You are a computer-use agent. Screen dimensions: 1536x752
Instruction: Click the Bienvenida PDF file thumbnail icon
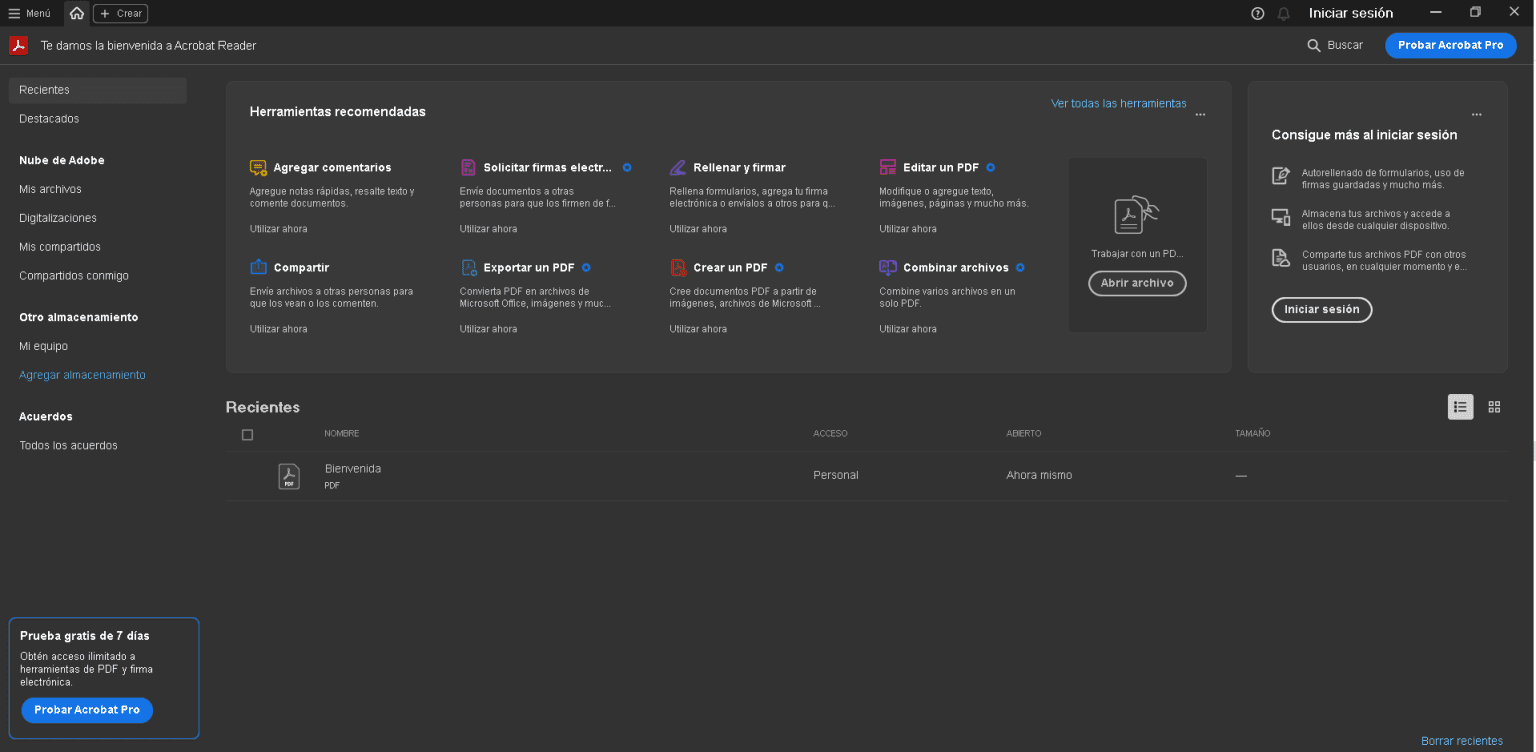[289, 477]
